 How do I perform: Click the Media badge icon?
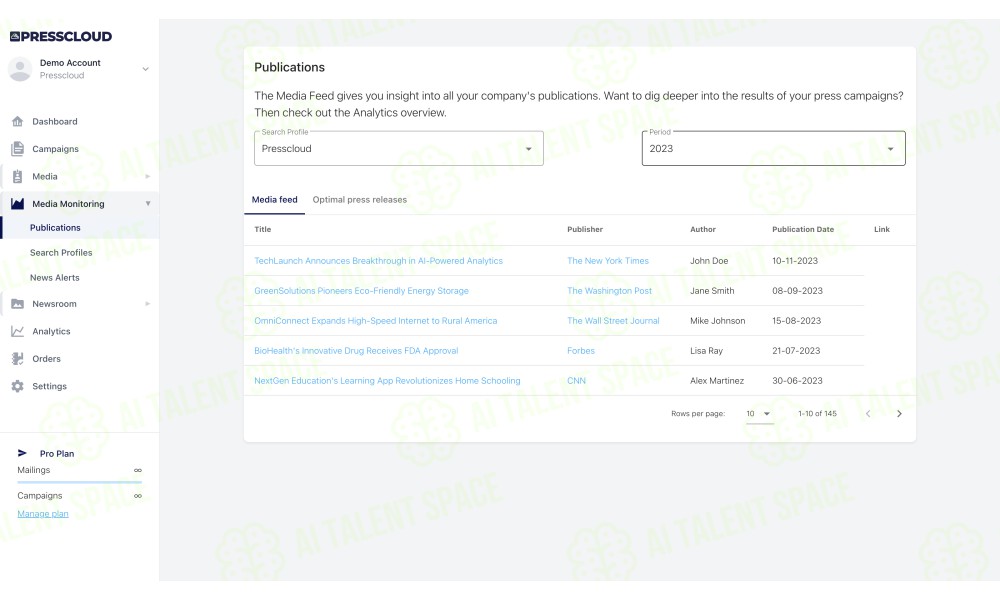17,177
